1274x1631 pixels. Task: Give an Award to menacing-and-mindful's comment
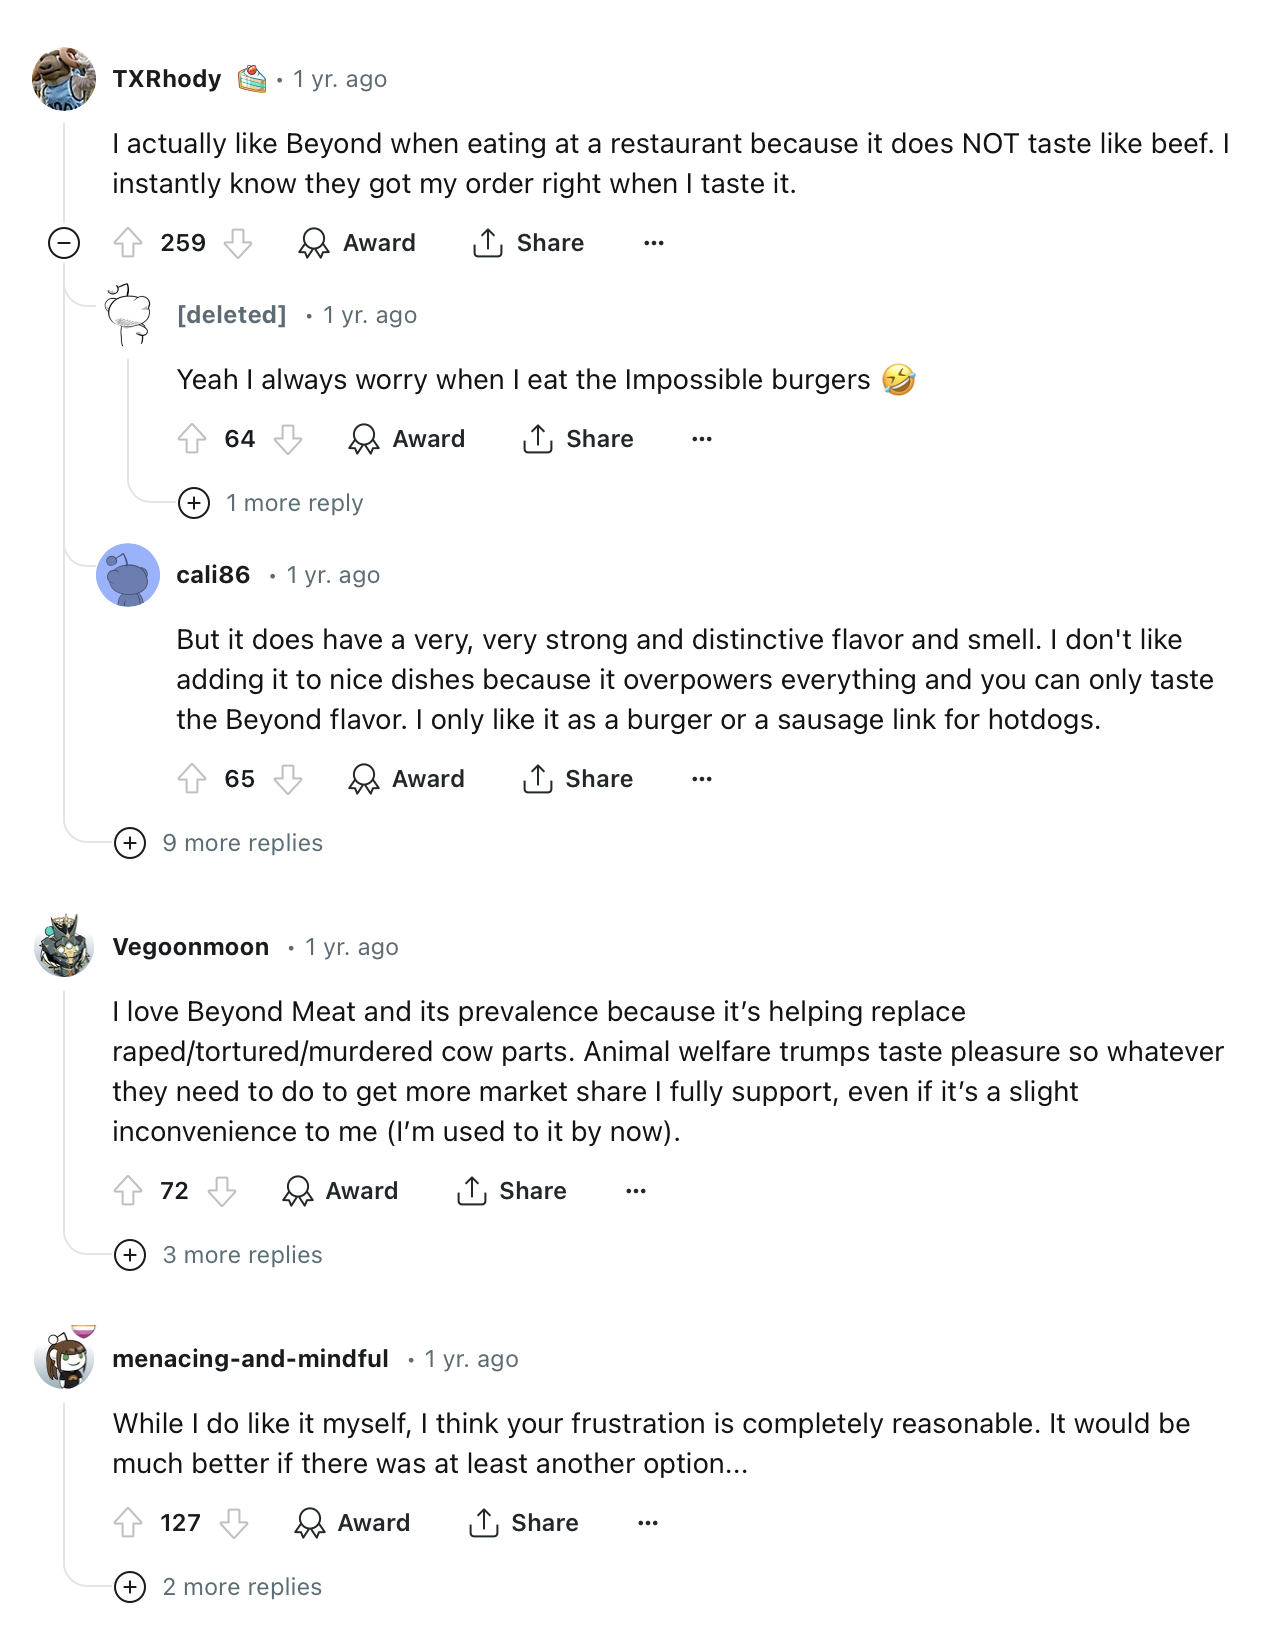[353, 1523]
